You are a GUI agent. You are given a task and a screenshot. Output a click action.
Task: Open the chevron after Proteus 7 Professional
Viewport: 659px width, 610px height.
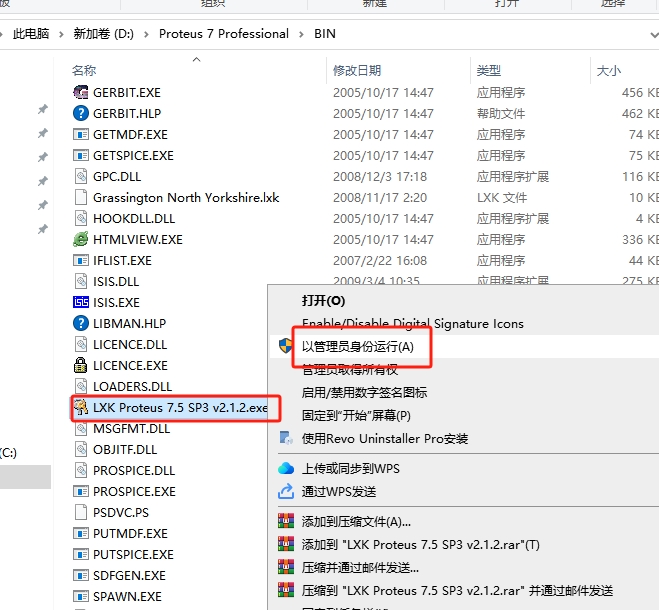coord(301,34)
